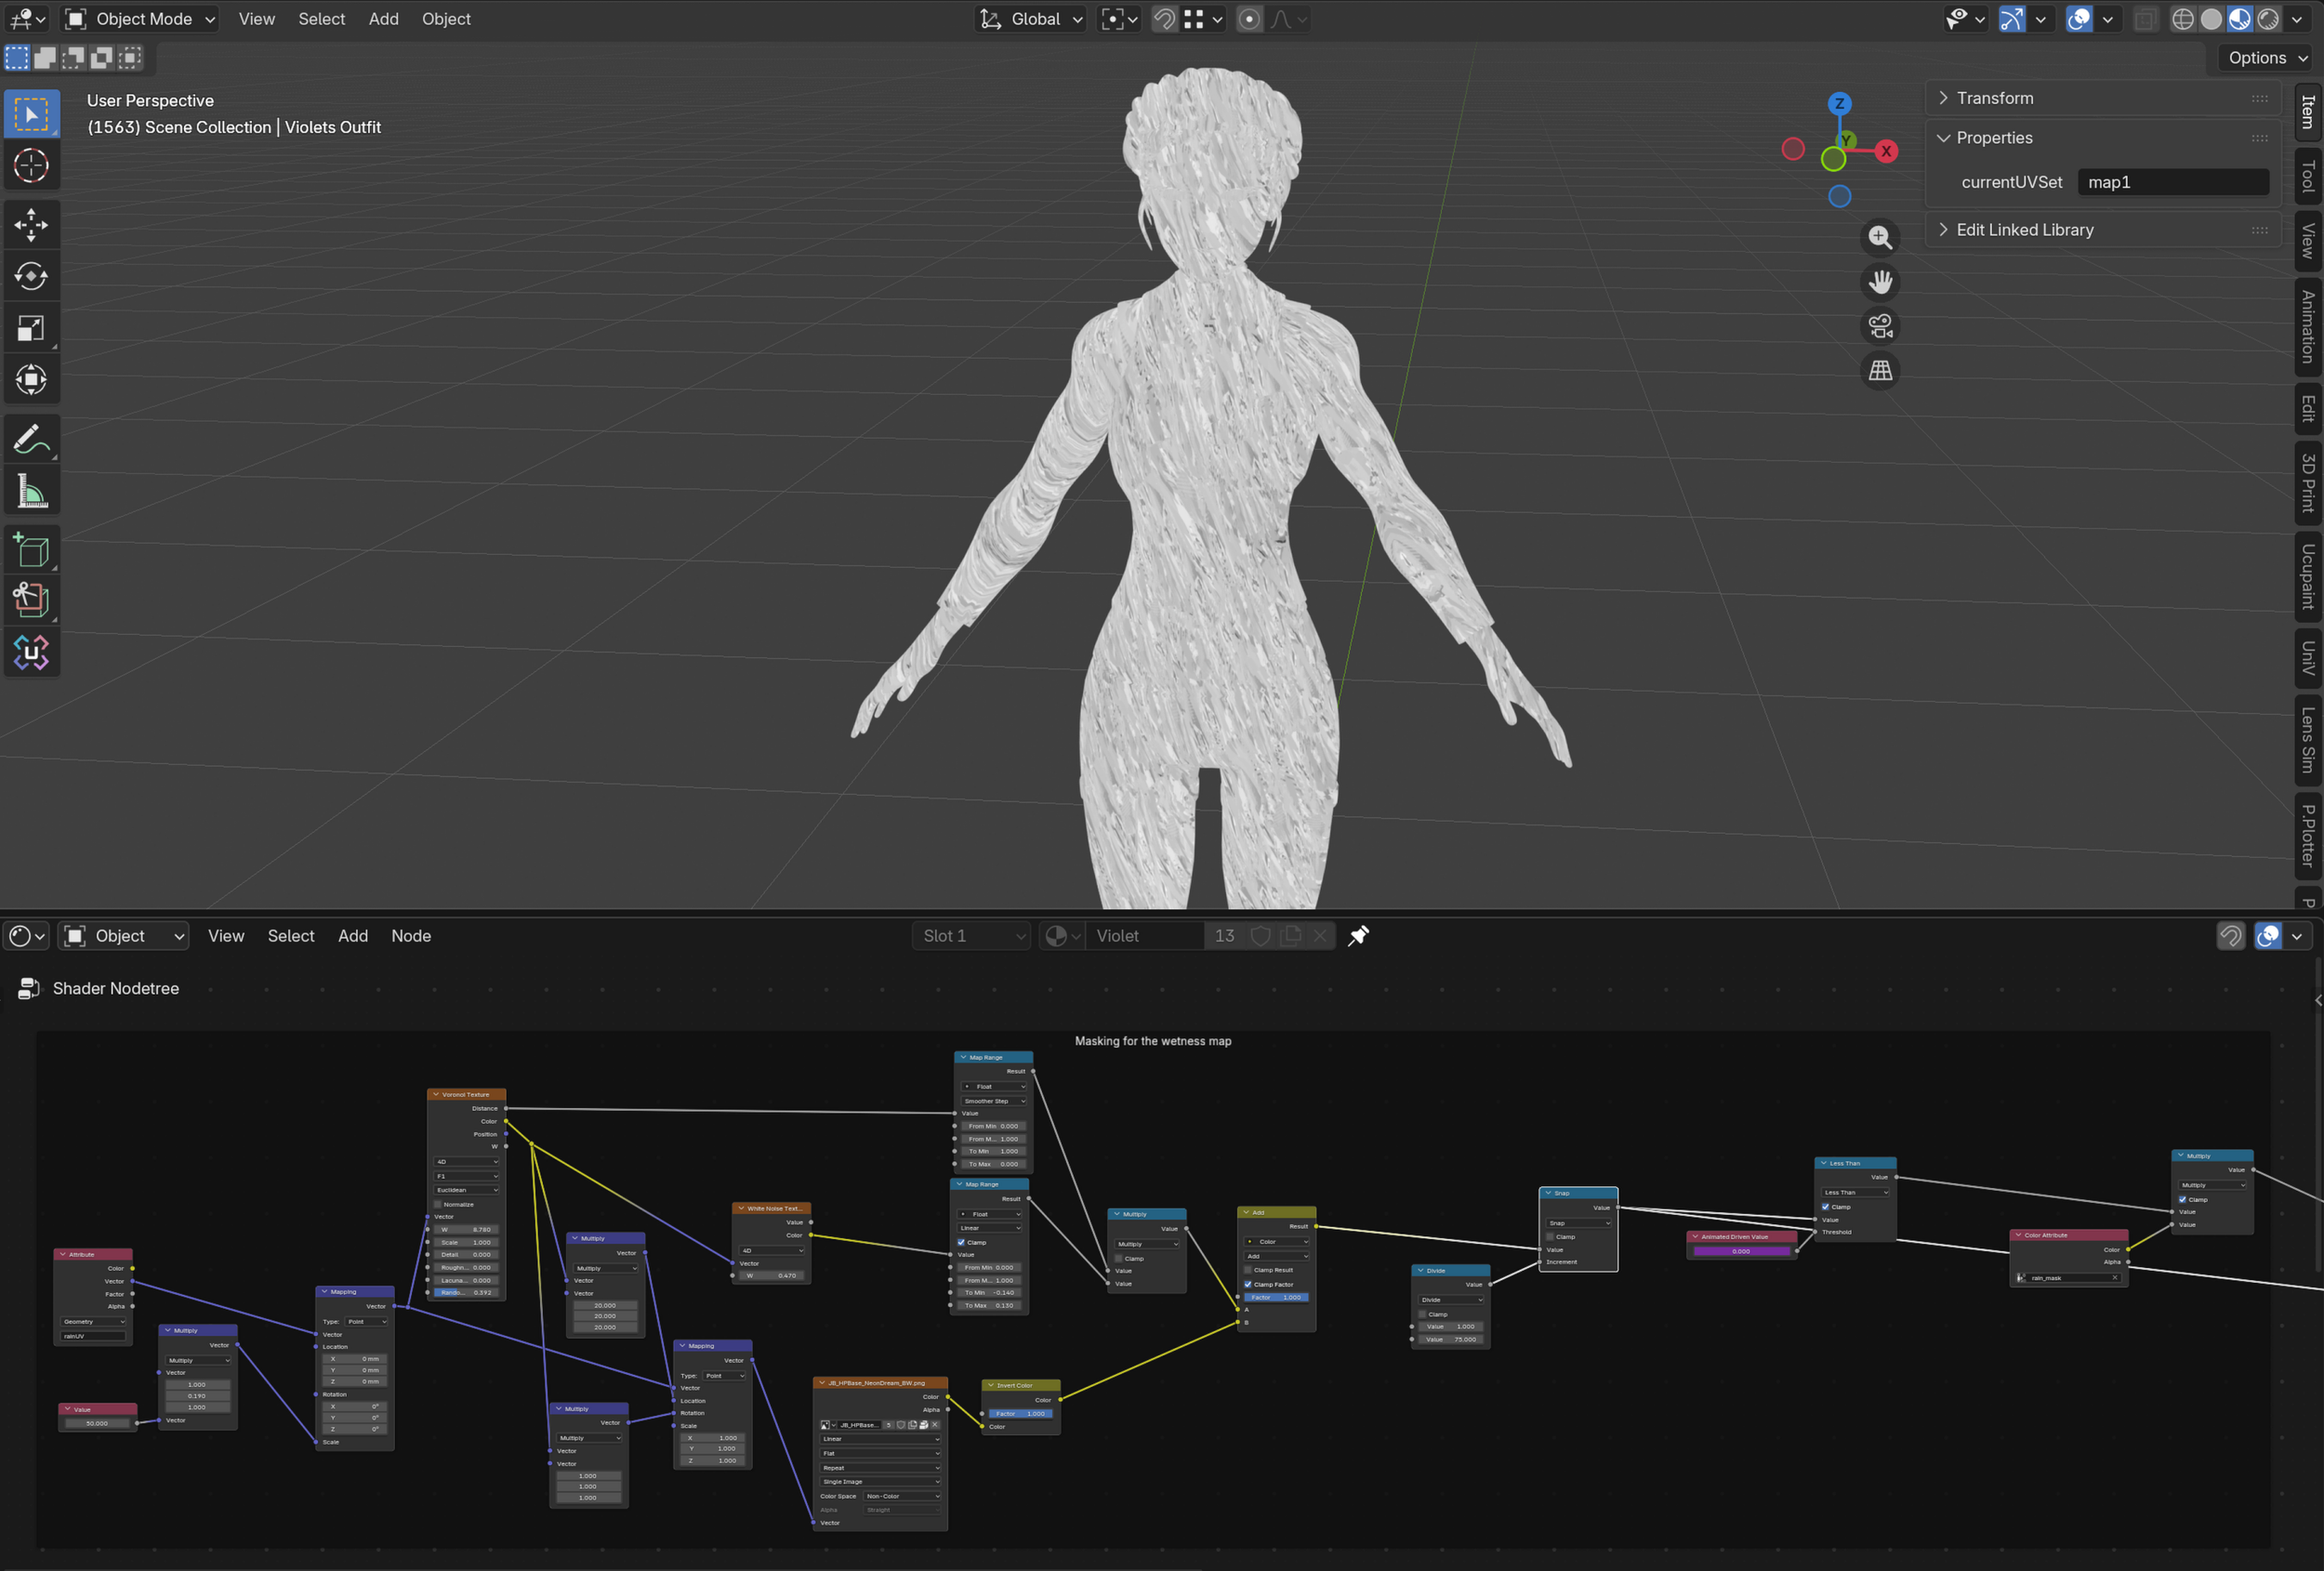Choose the Annotate pencil tool
The width and height of the screenshot is (2324, 1571).
coord(31,439)
